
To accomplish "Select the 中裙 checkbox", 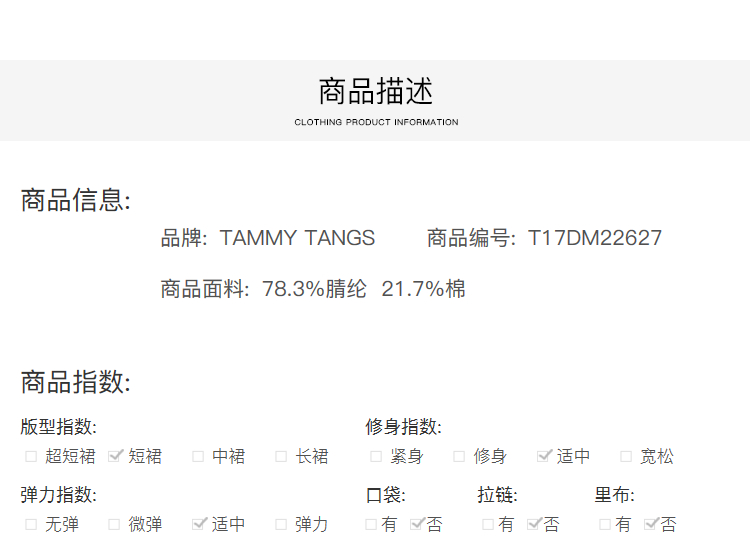I will [198, 456].
